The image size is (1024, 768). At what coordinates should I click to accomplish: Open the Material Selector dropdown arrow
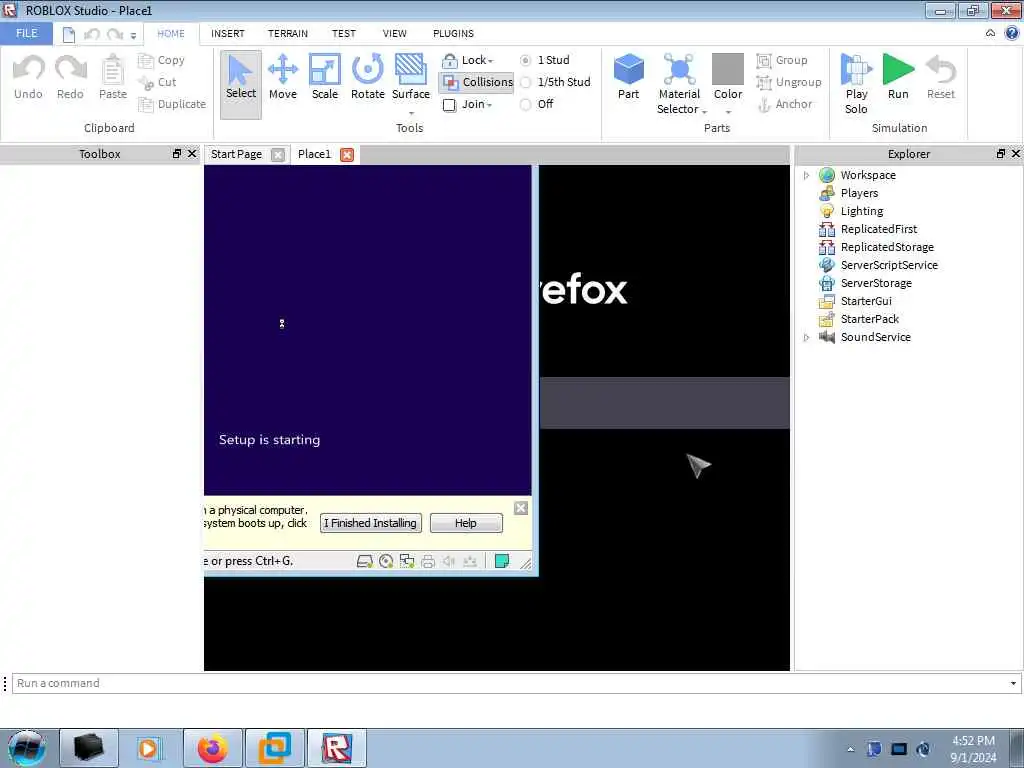705,112
